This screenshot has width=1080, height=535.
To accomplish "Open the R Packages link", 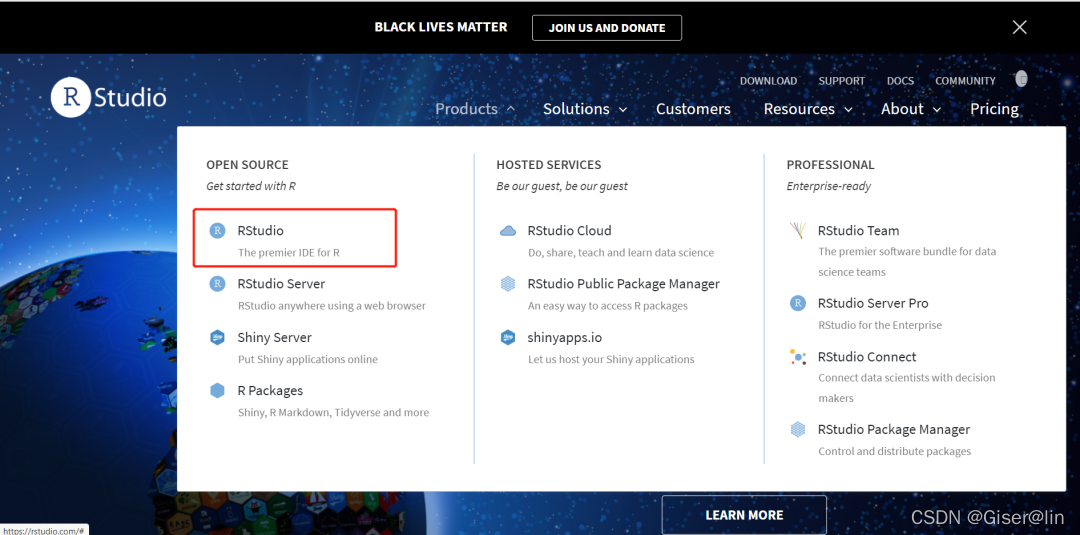I will click(270, 390).
